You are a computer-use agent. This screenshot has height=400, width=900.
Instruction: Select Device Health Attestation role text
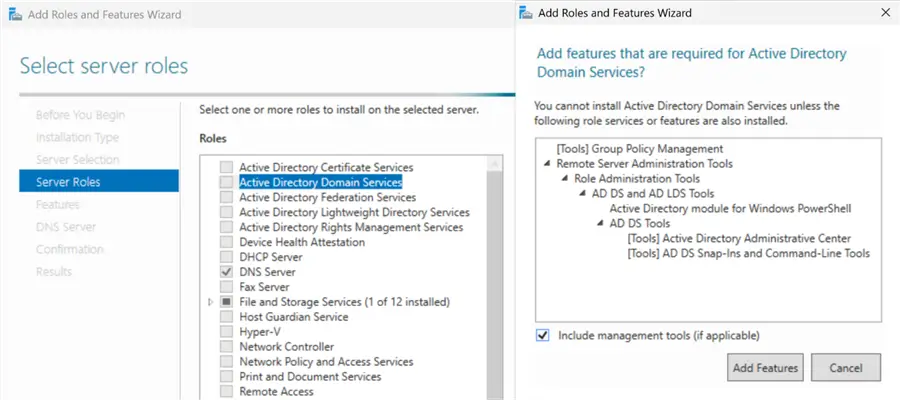click(302, 242)
